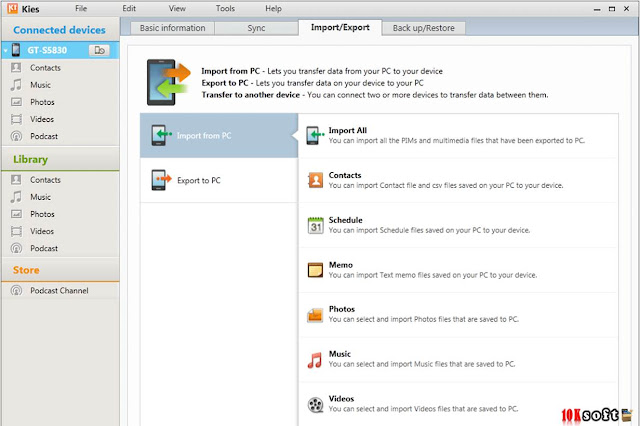Choose Memo import title
The image size is (640, 426).
tap(340, 265)
